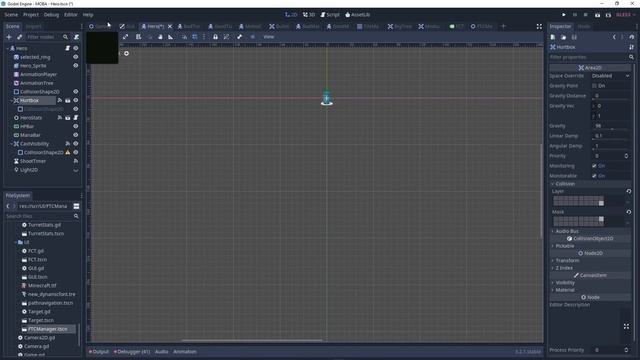Screen dimensions: 640x360
Task: Open the Editor menu
Action: [71, 15]
